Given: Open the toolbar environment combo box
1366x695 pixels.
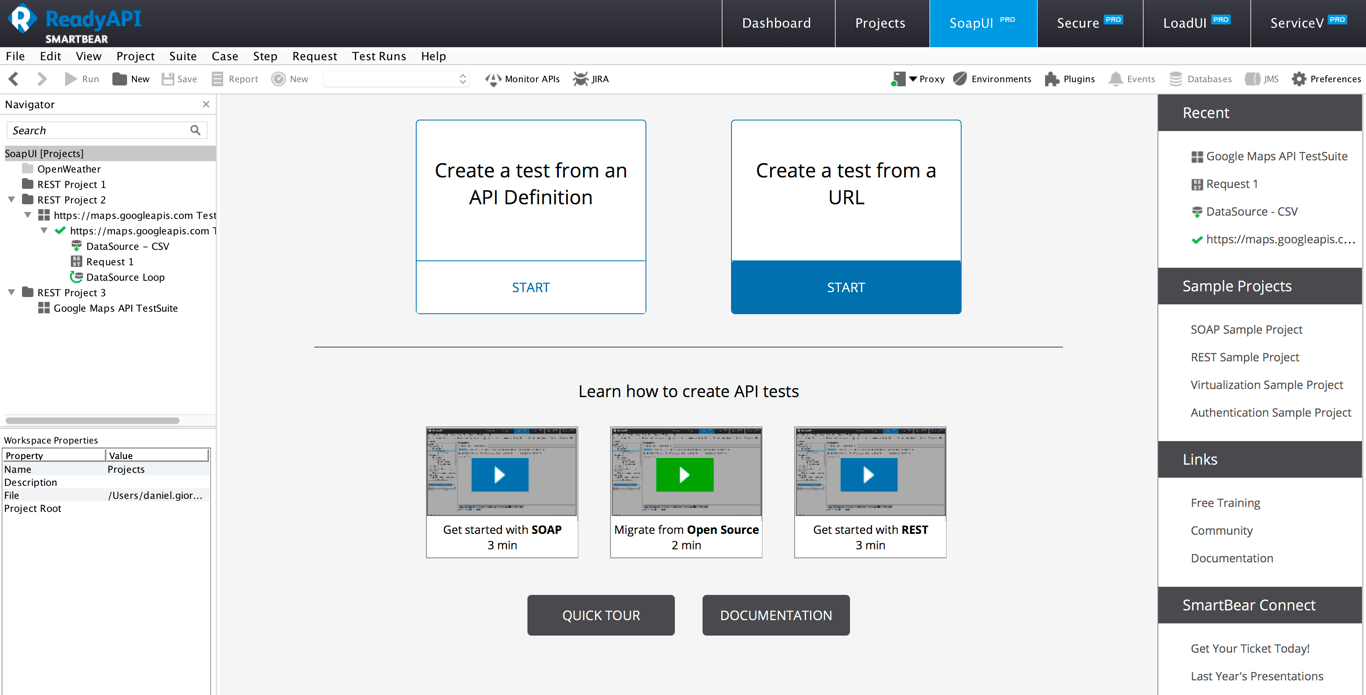Looking at the screenshot, I should (x=396, y=79).
